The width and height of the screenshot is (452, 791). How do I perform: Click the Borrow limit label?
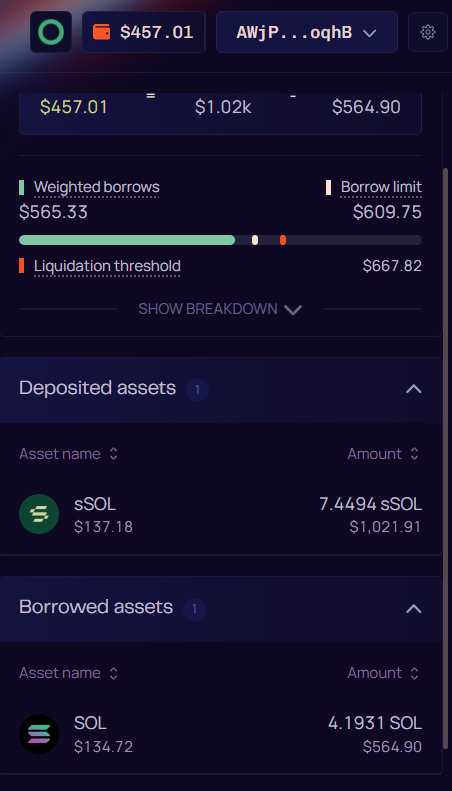pyautogui.click(x=381, y=187)
